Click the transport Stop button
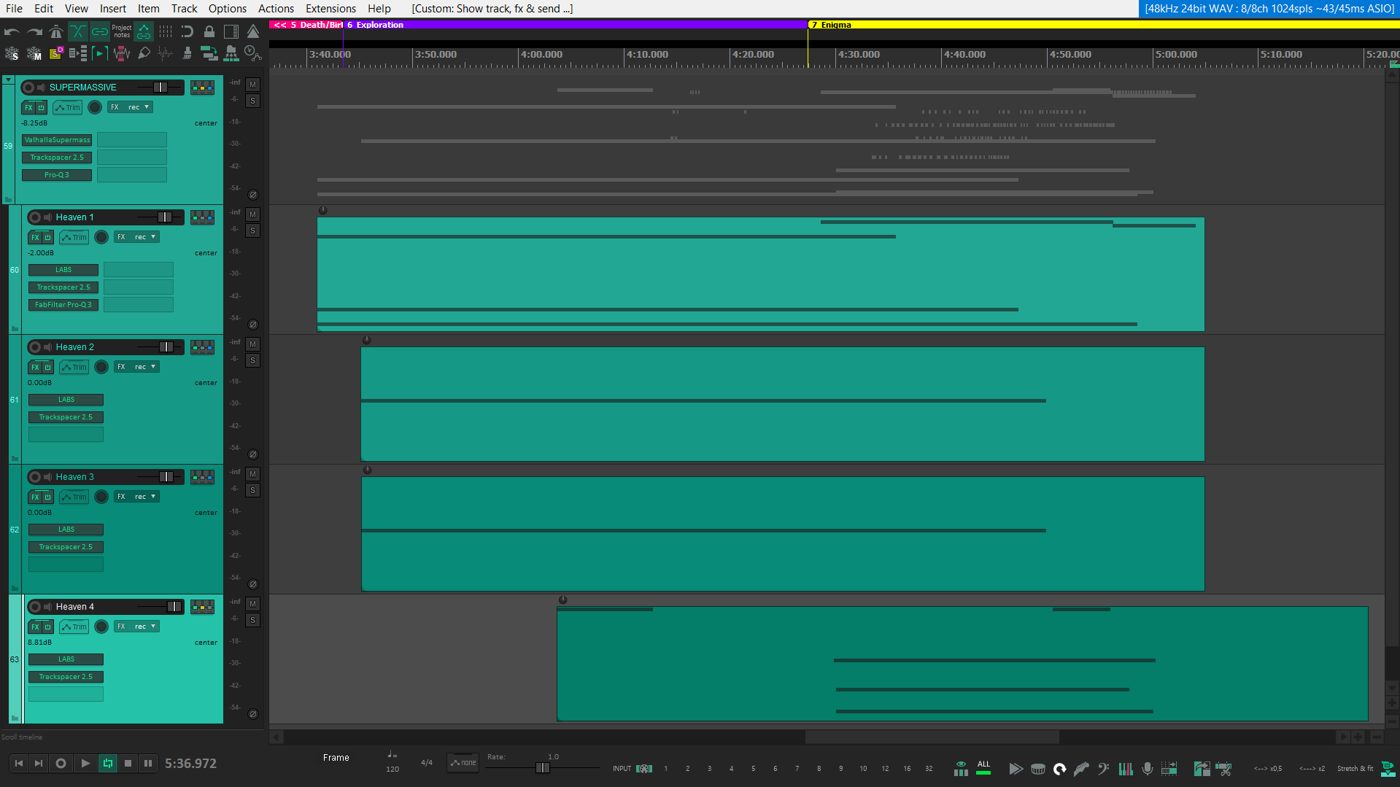1400x787 pixels. click(128, 763)
